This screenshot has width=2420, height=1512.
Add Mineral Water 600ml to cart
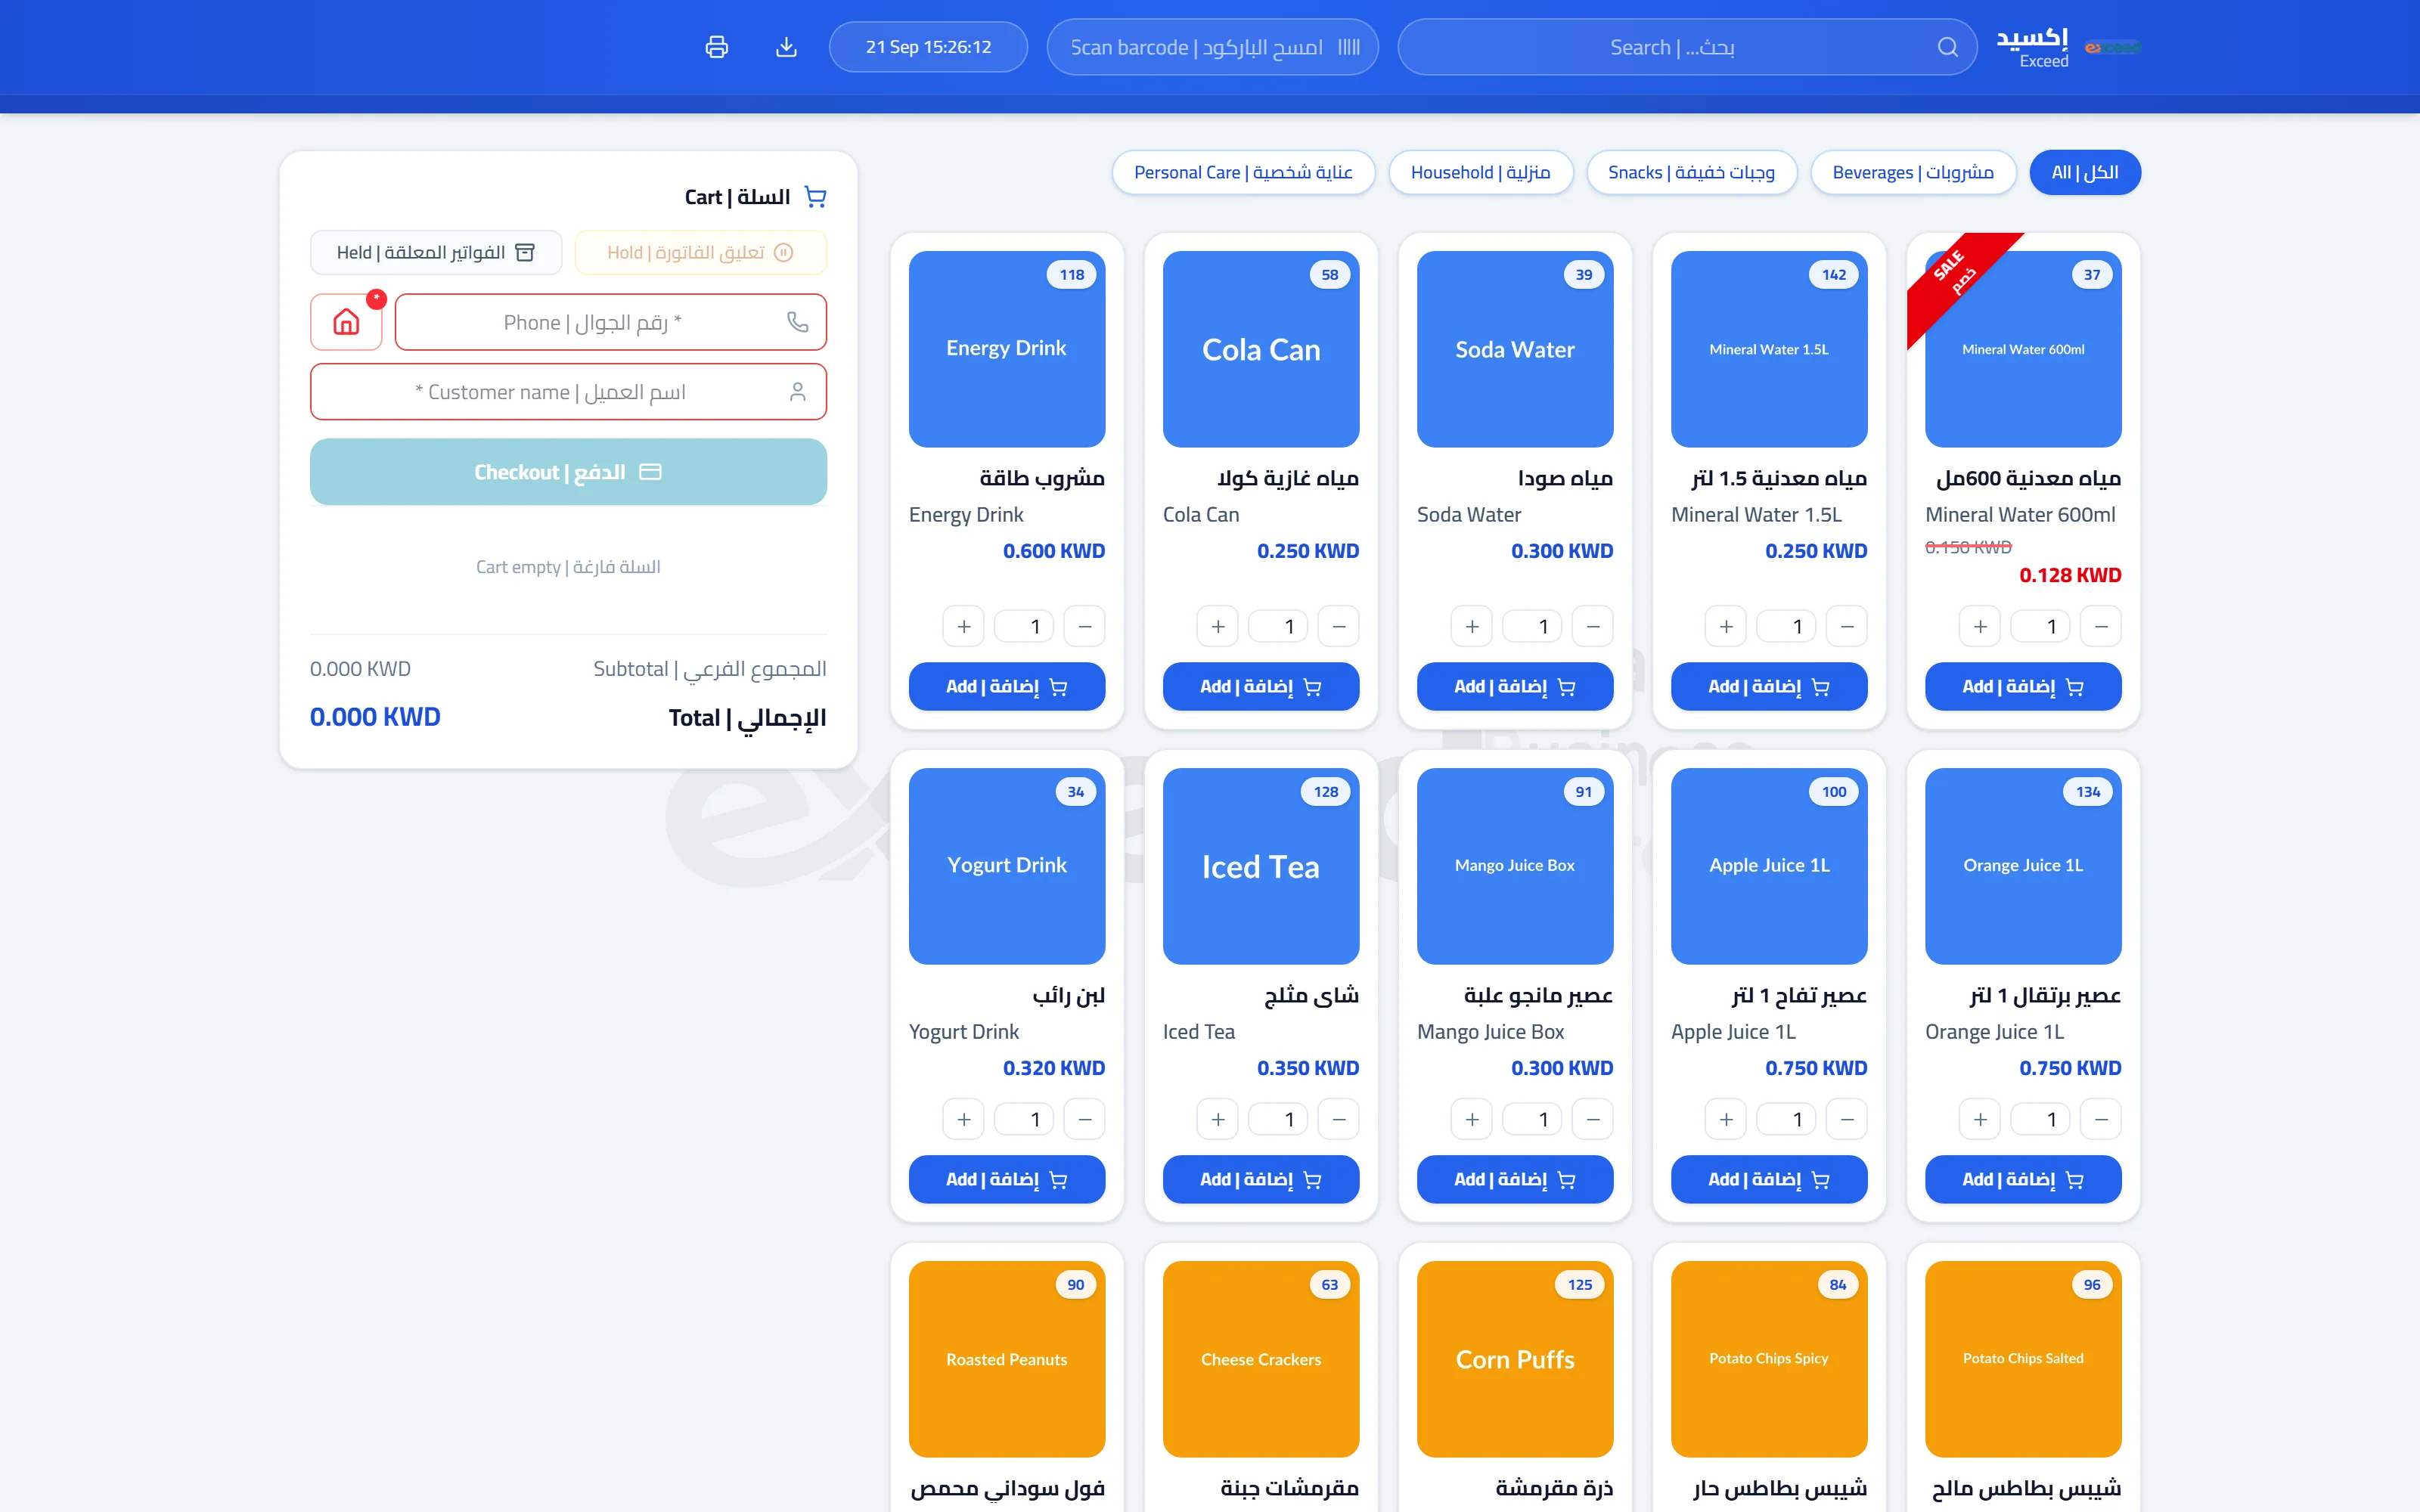point(2022,686)
